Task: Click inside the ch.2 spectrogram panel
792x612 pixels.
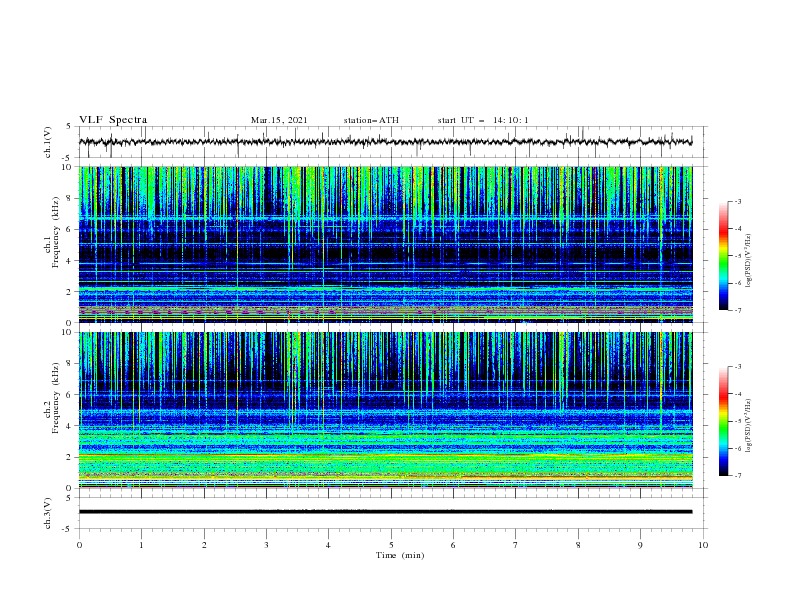Action: click(385, 410)
